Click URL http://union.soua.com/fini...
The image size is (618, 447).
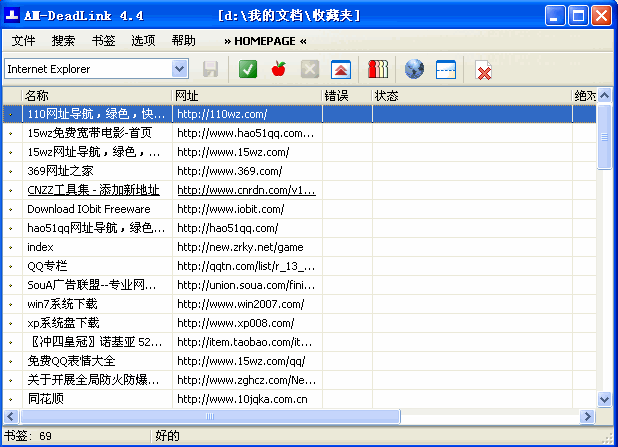(x=246, y=285)
